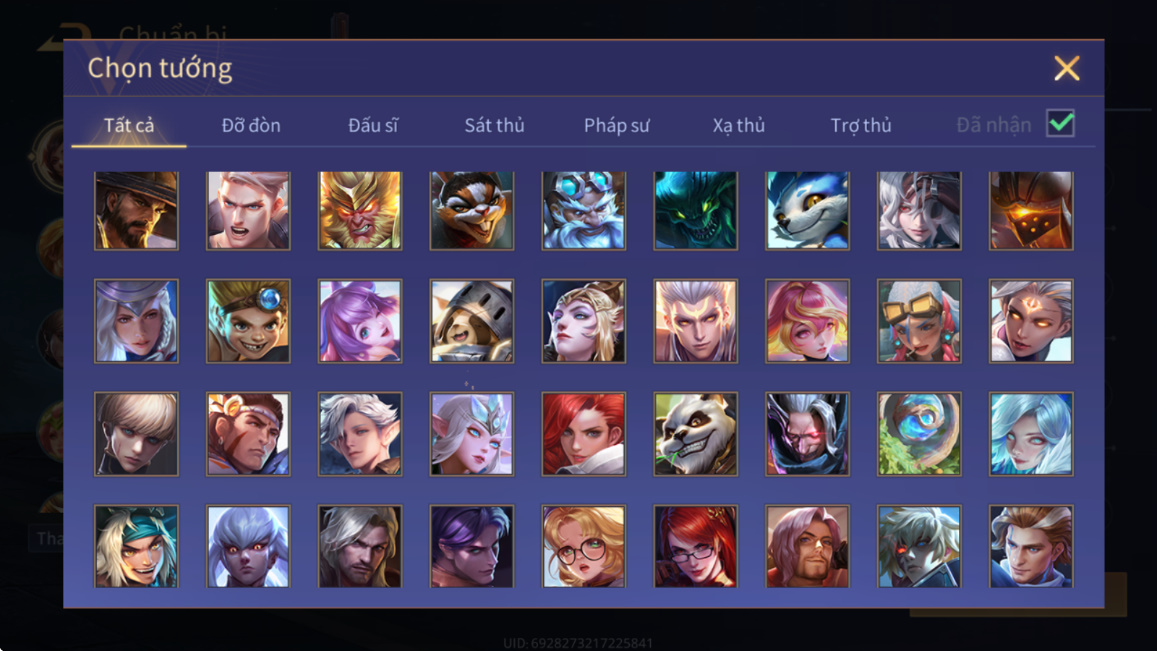This screenshot has height=651, width=1157.
Task: Choose the golden monkey king hero
Action: [360, 210]
